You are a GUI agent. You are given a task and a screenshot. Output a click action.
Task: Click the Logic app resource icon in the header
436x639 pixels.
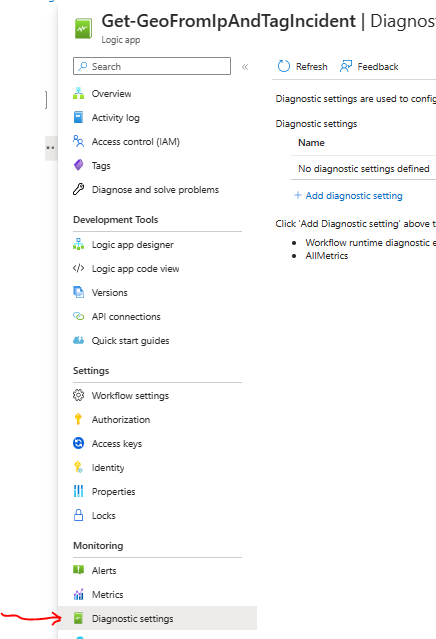83,29
